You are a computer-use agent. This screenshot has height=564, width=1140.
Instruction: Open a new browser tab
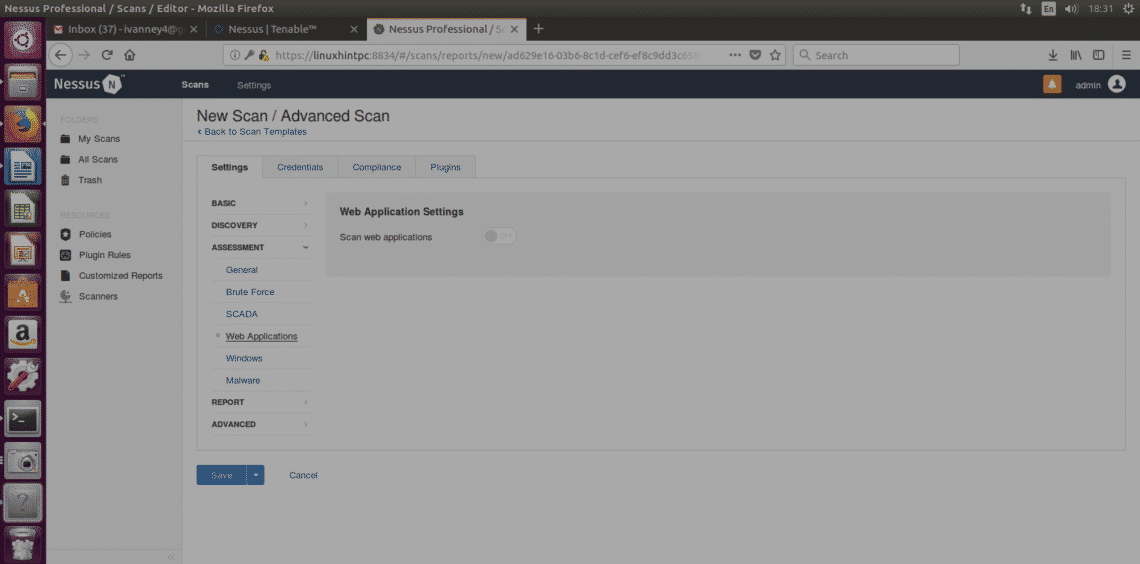(x=539, y=29)
